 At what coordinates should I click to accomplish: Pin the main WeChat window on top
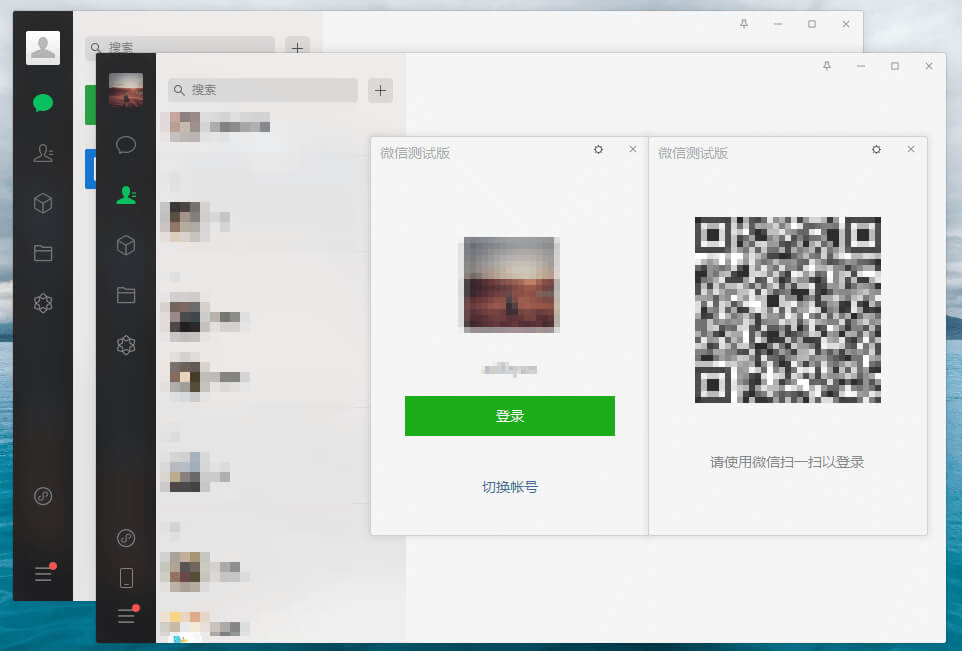743,24
